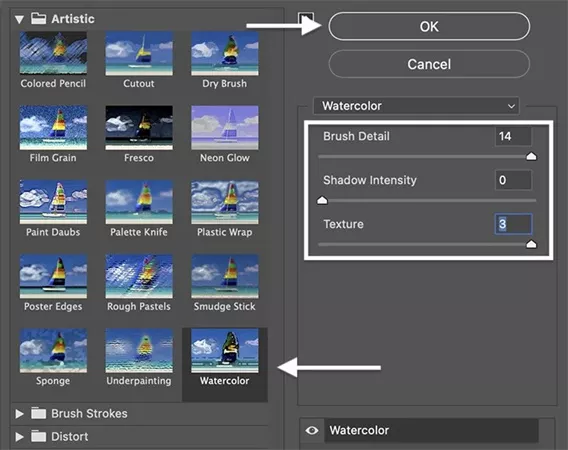The width and height of the screenshot is (568, 450).
Task: Pick the Smudge Stick filter thumbnail
Action: 225,276
